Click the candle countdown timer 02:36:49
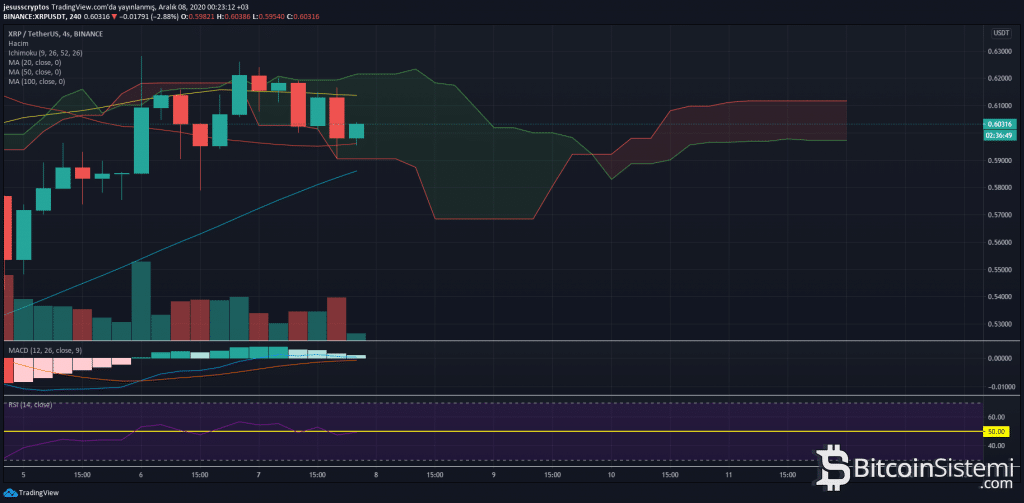Screen dimensions: 1024x503 click(x=998, y=134)
